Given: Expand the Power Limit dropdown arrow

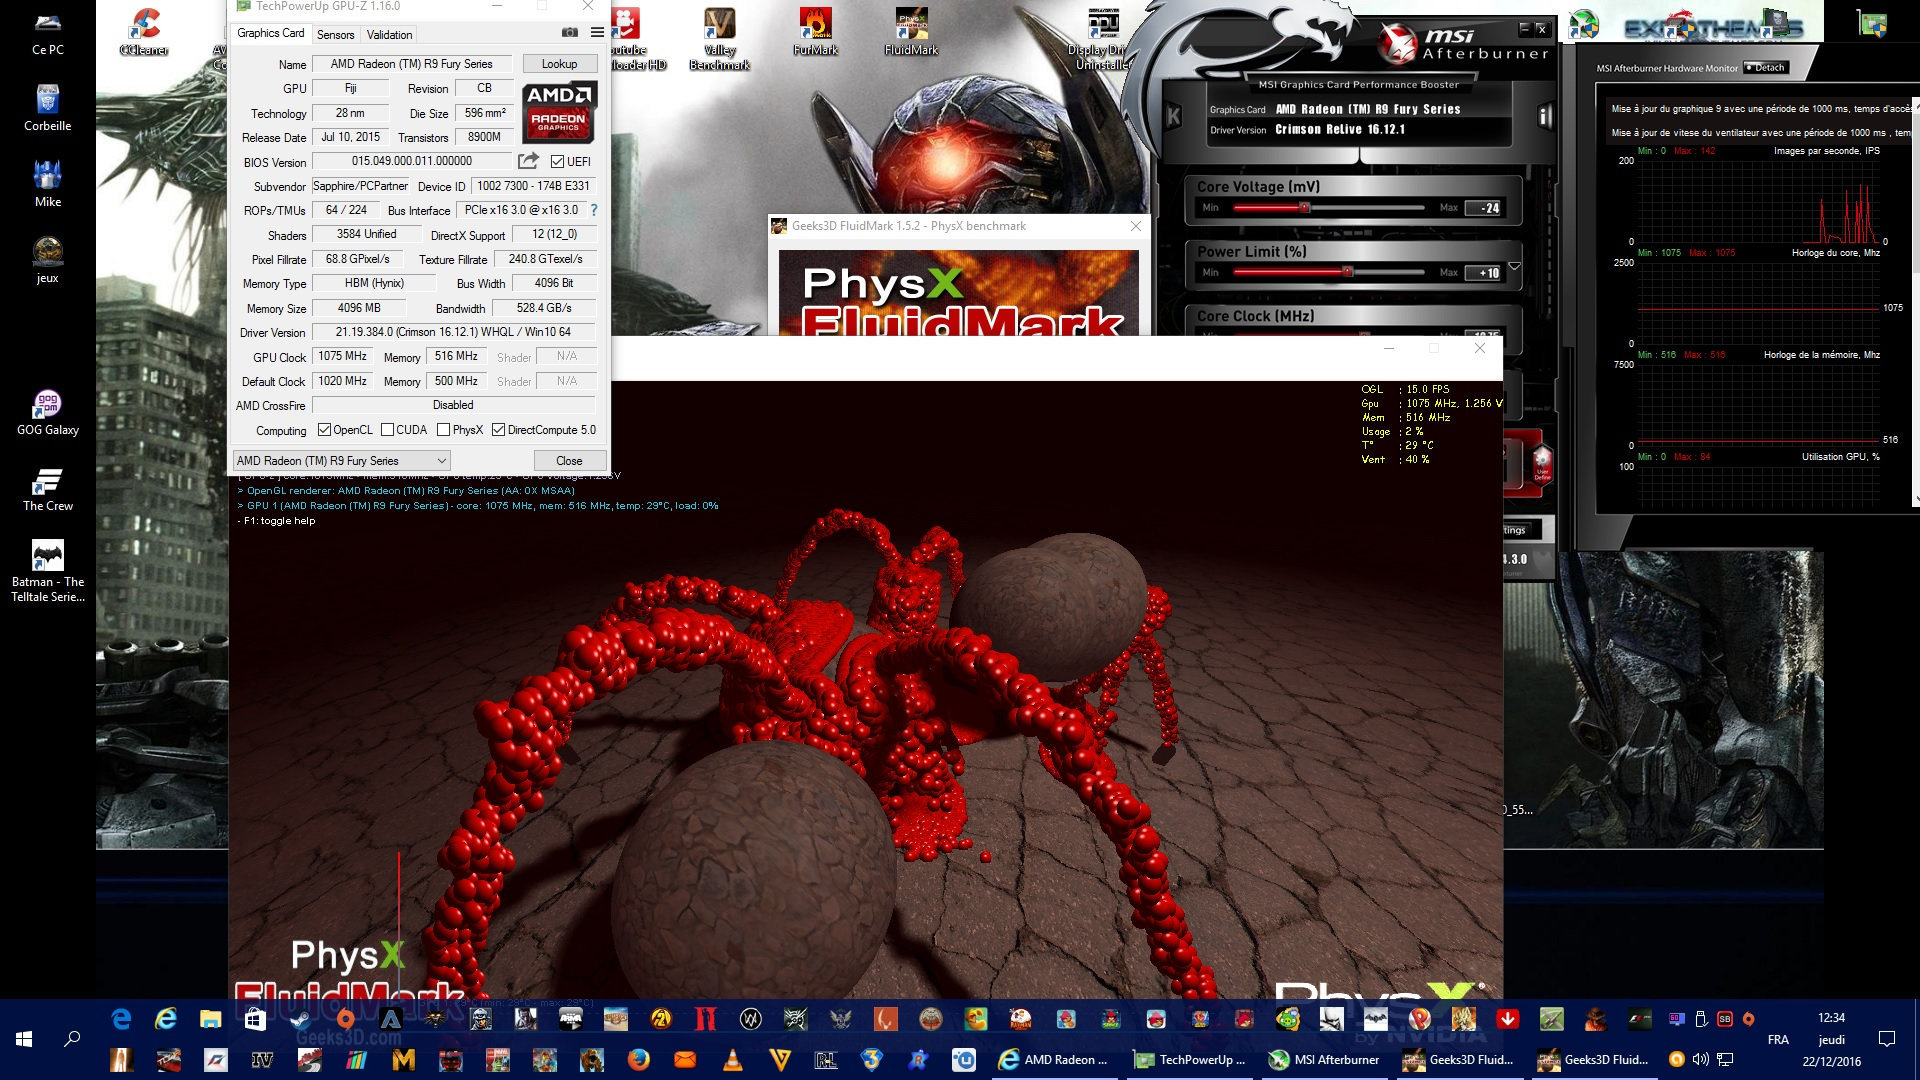Looking at the screenshot, I should click(1514, 267).
